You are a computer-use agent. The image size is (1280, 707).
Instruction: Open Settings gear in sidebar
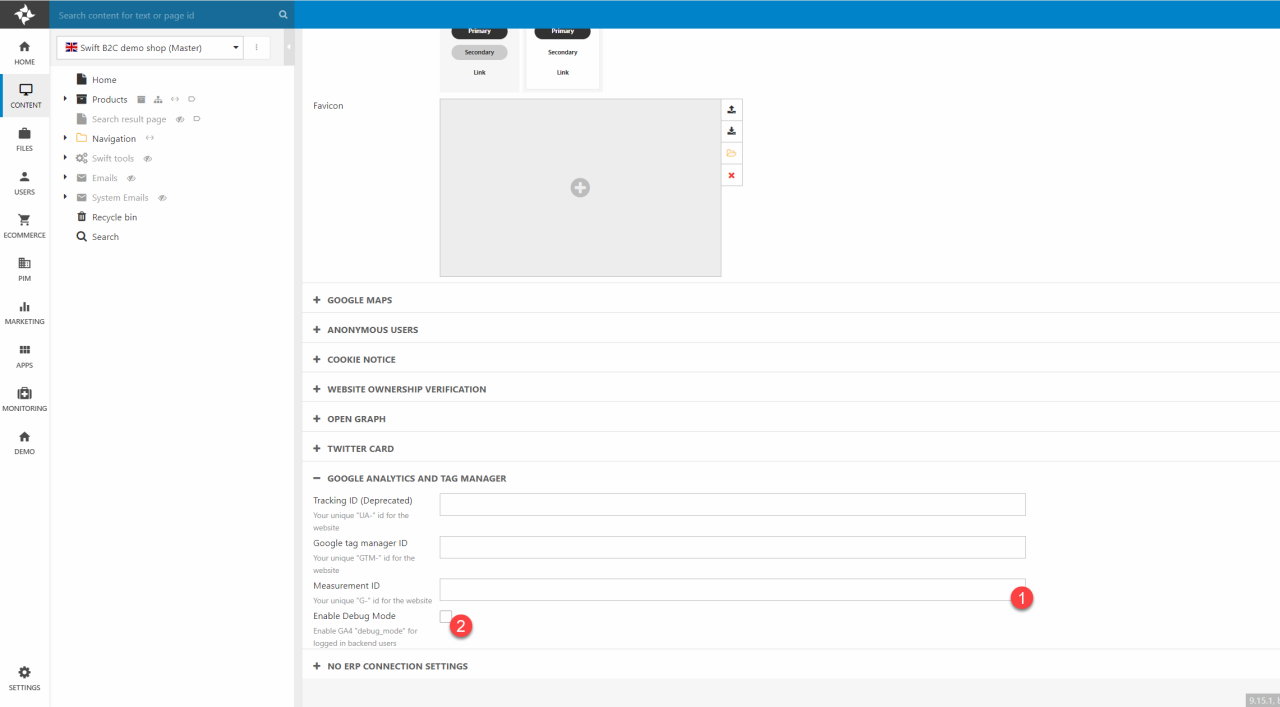click(24, 678)
